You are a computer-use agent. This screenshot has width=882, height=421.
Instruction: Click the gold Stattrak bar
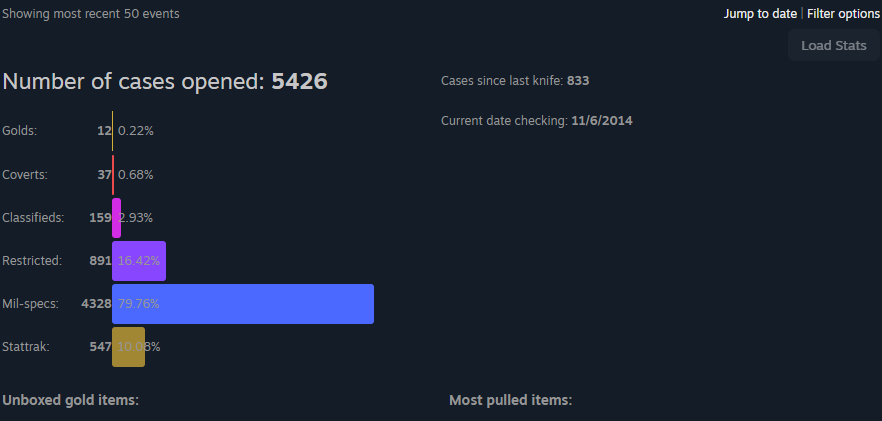[128, 347]
